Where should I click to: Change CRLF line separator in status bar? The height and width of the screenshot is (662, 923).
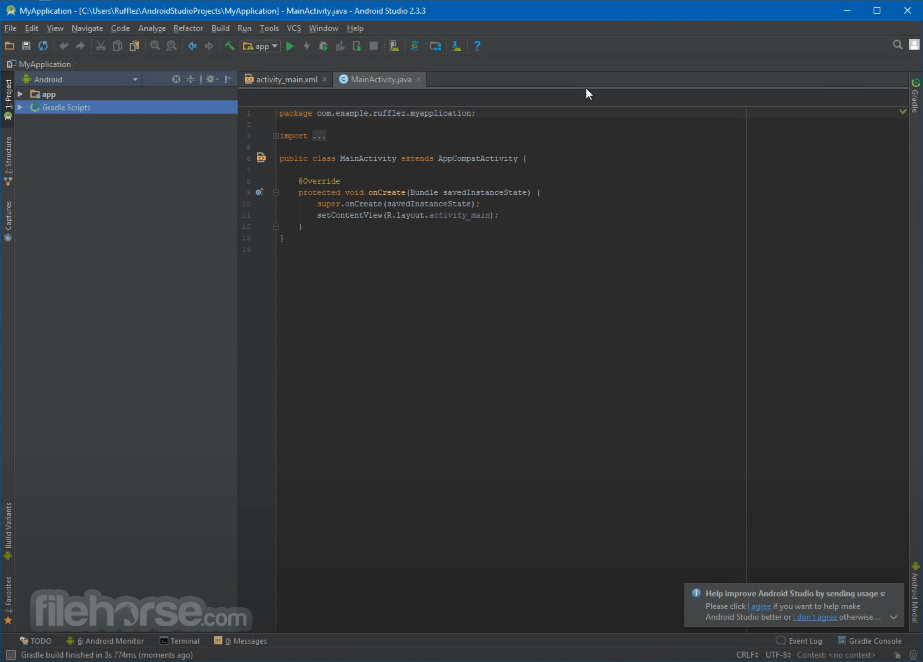click(x=747, y=655)
